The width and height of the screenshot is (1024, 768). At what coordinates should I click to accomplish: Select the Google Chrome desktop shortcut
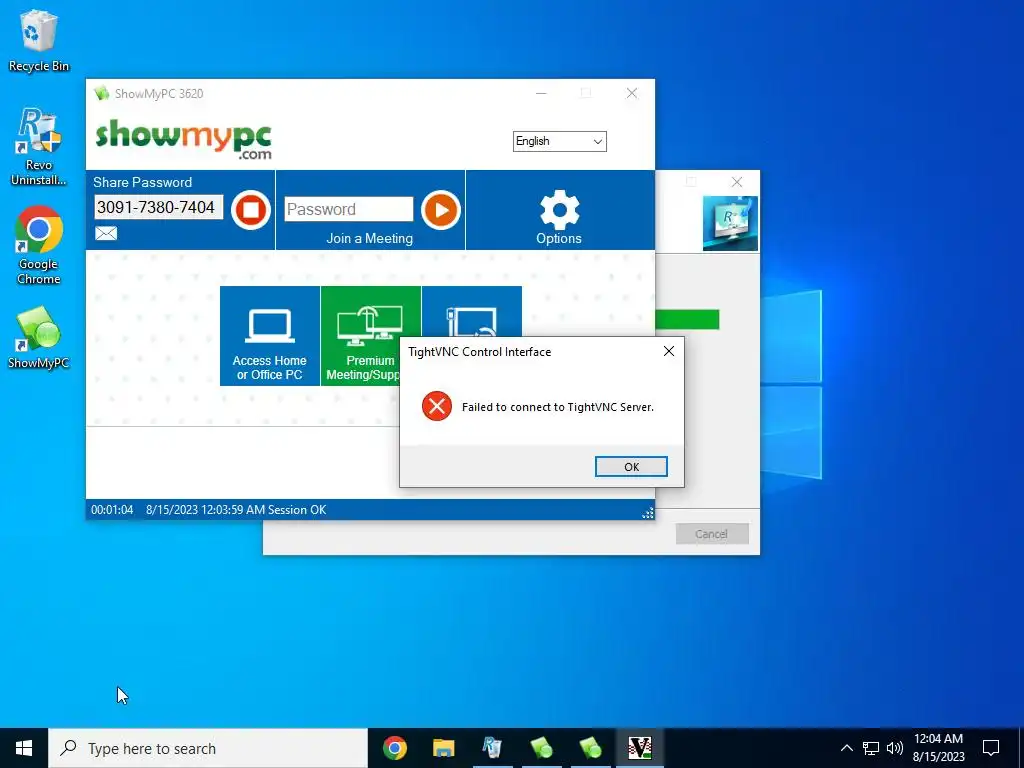pos(39,246)
